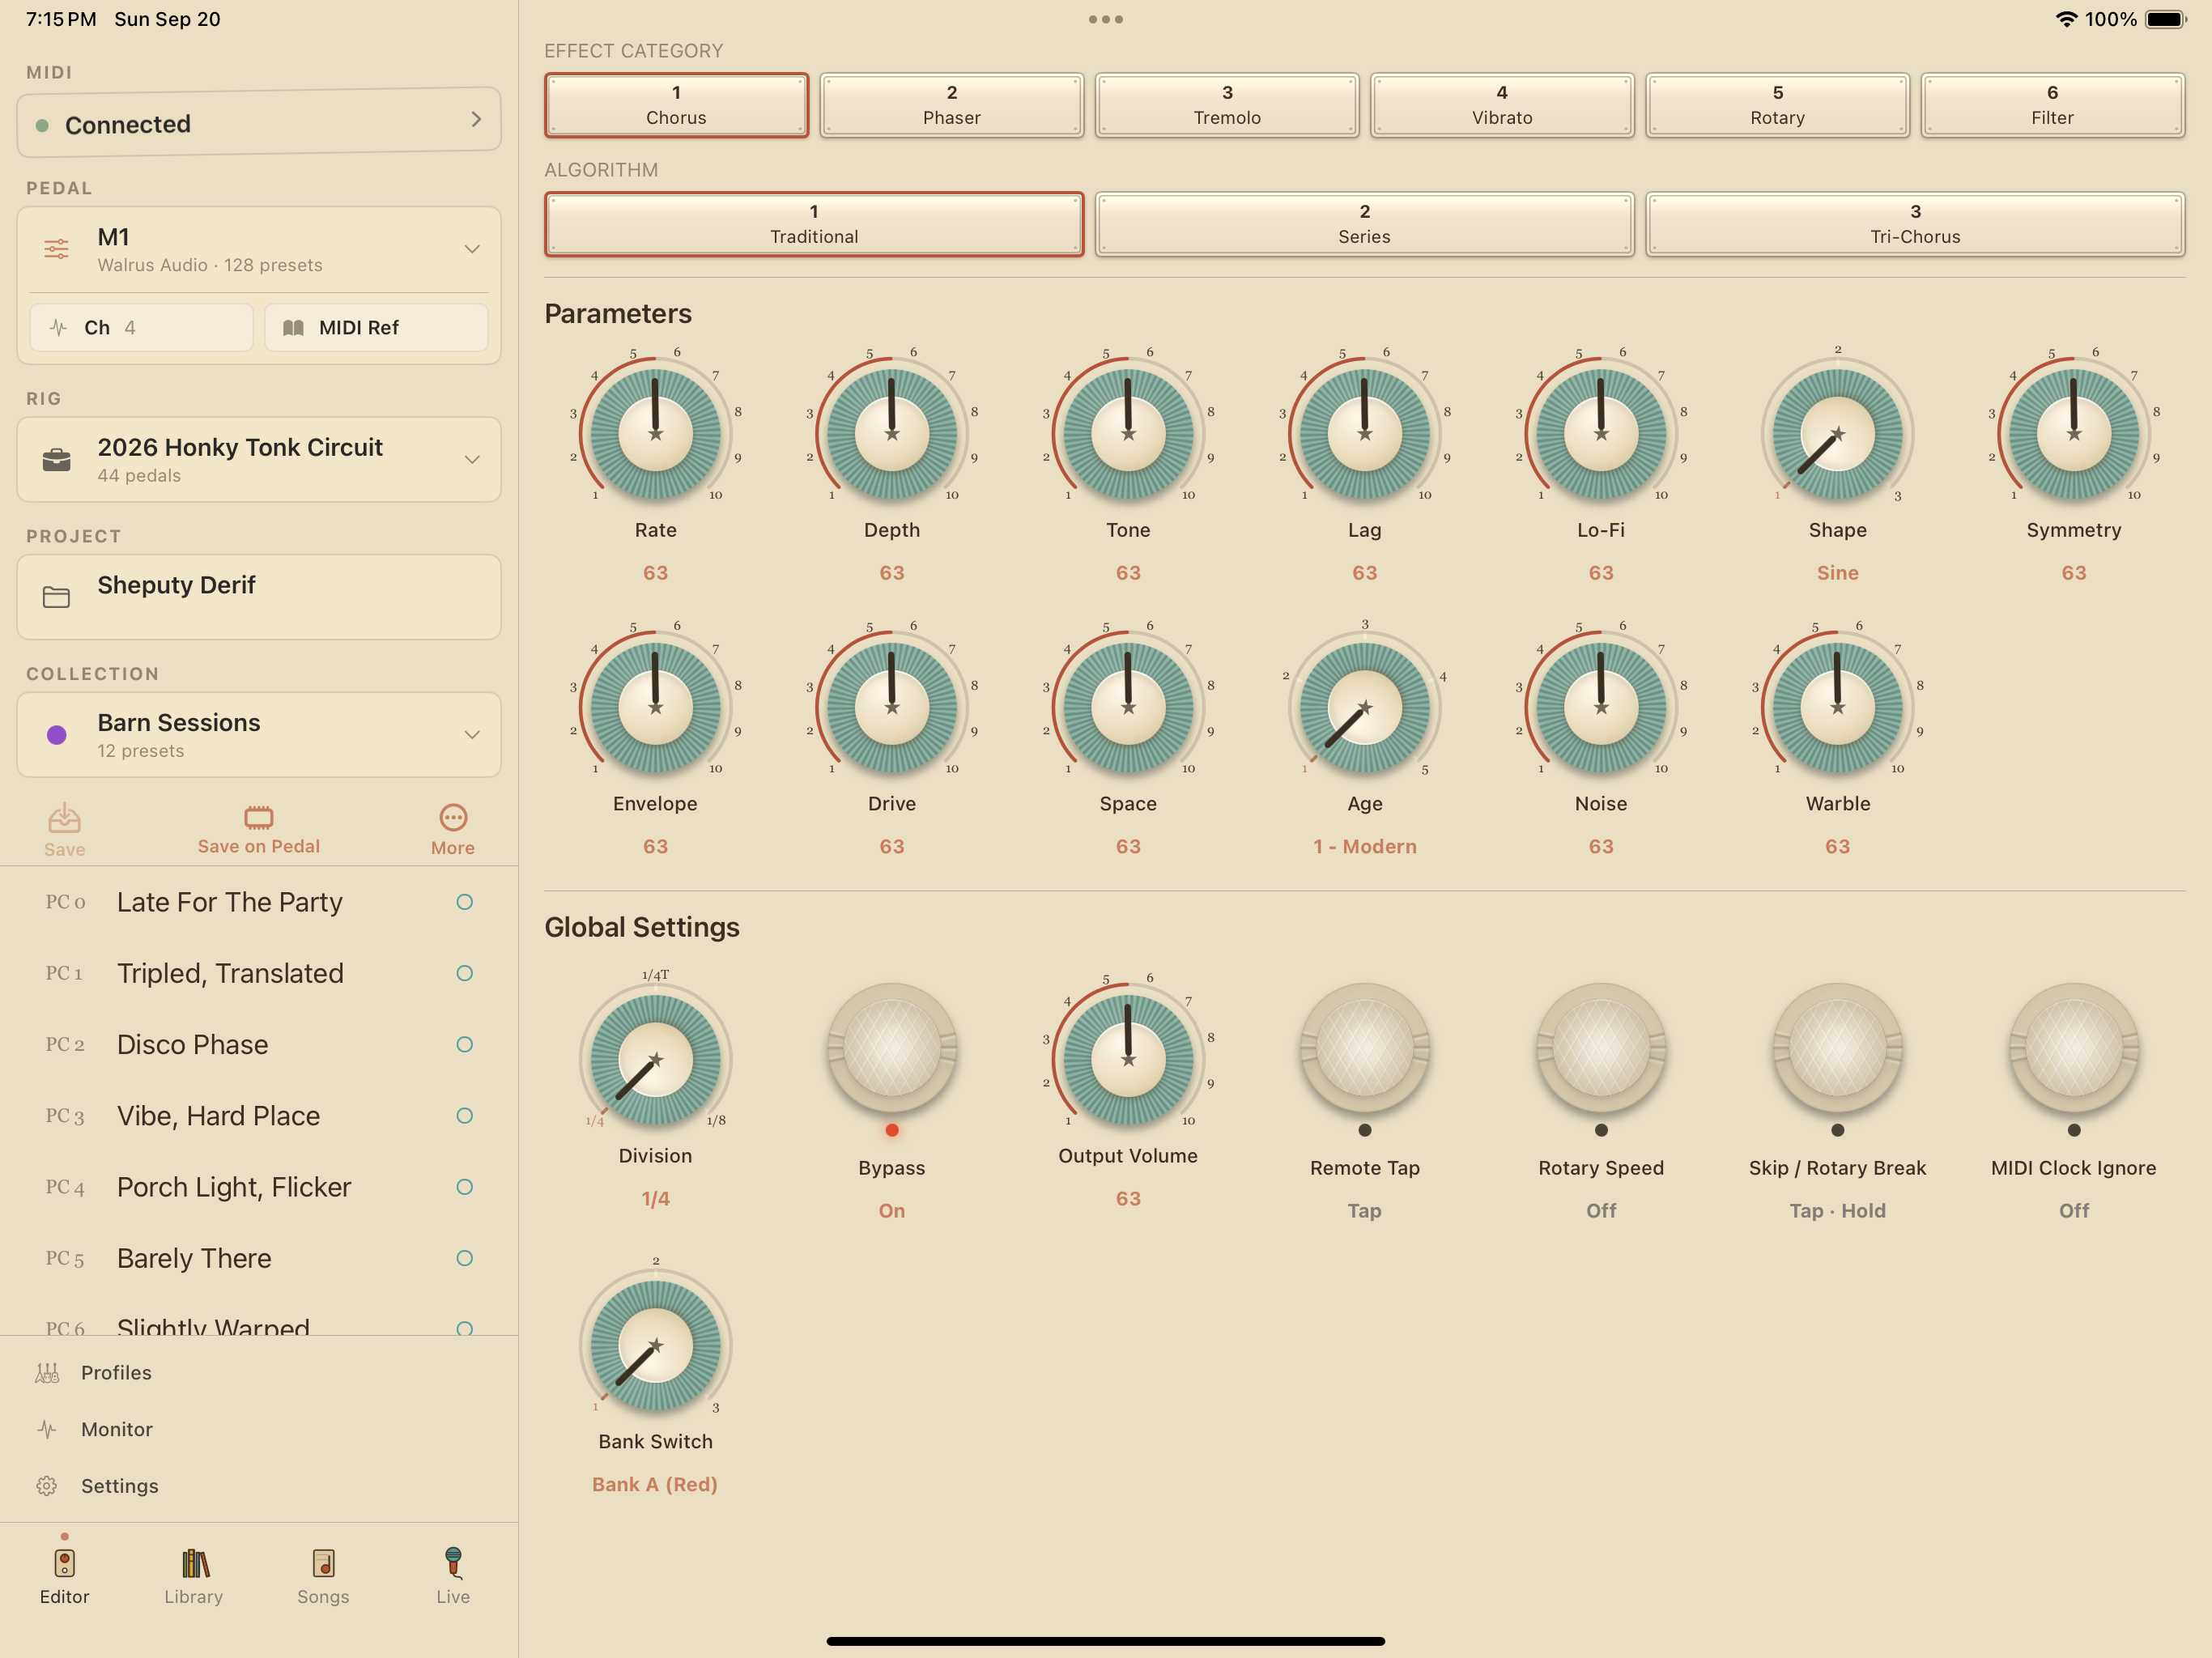The width and height of the screenshot is (2212, 1658).
Task: Click the three-dot menu at top center
Action: click(x=1106, y=19)
